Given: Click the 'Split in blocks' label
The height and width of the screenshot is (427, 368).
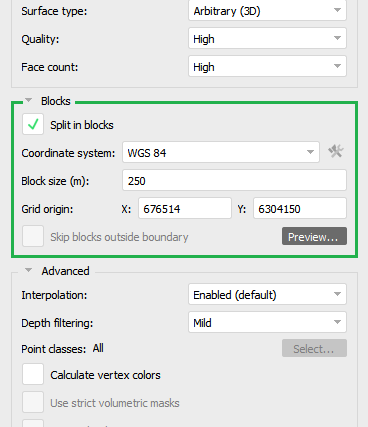Looking at the screenshot, I should [82, 125].
